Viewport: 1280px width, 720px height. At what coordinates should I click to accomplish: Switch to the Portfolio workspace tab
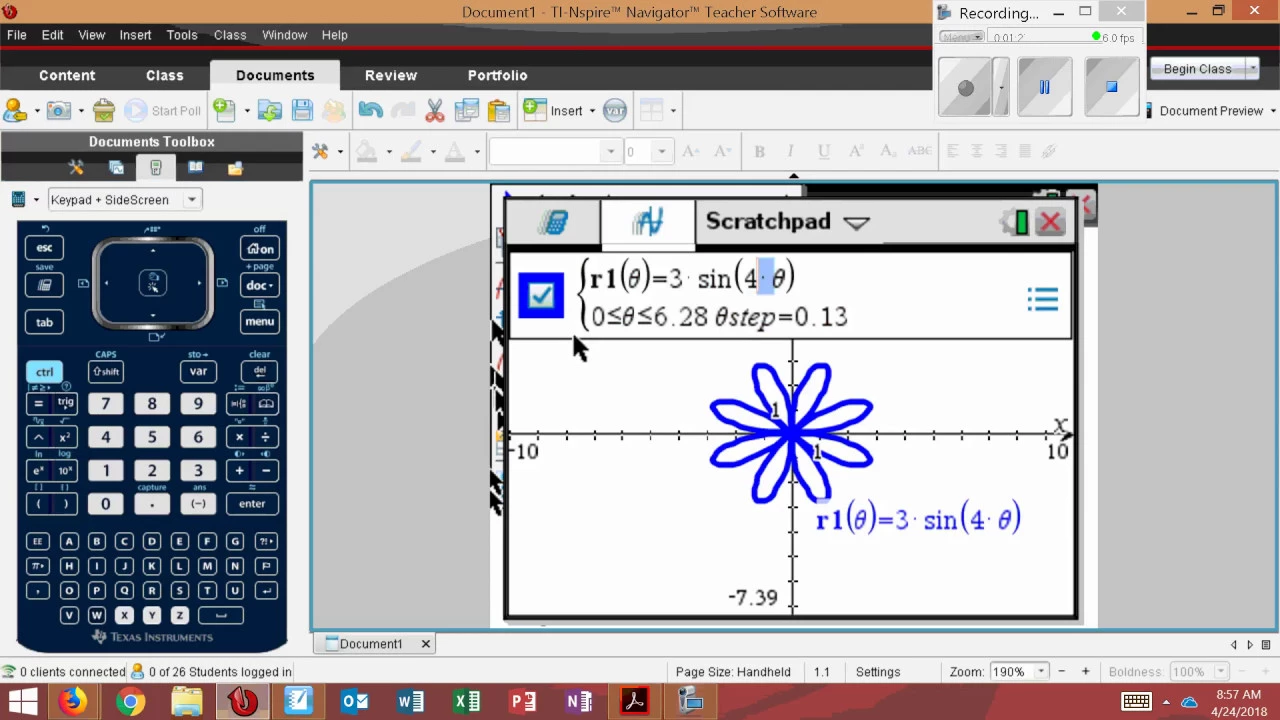click(497, 75)
